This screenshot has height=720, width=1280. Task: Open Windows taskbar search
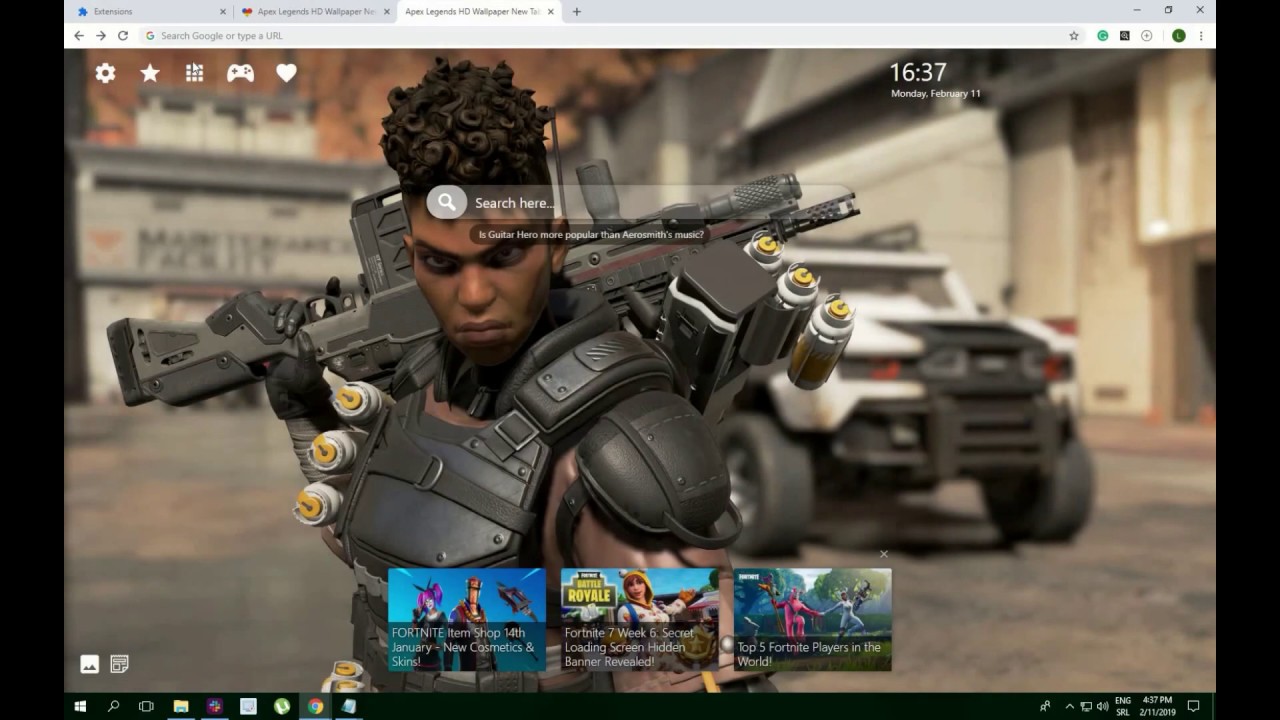[113, 706]
